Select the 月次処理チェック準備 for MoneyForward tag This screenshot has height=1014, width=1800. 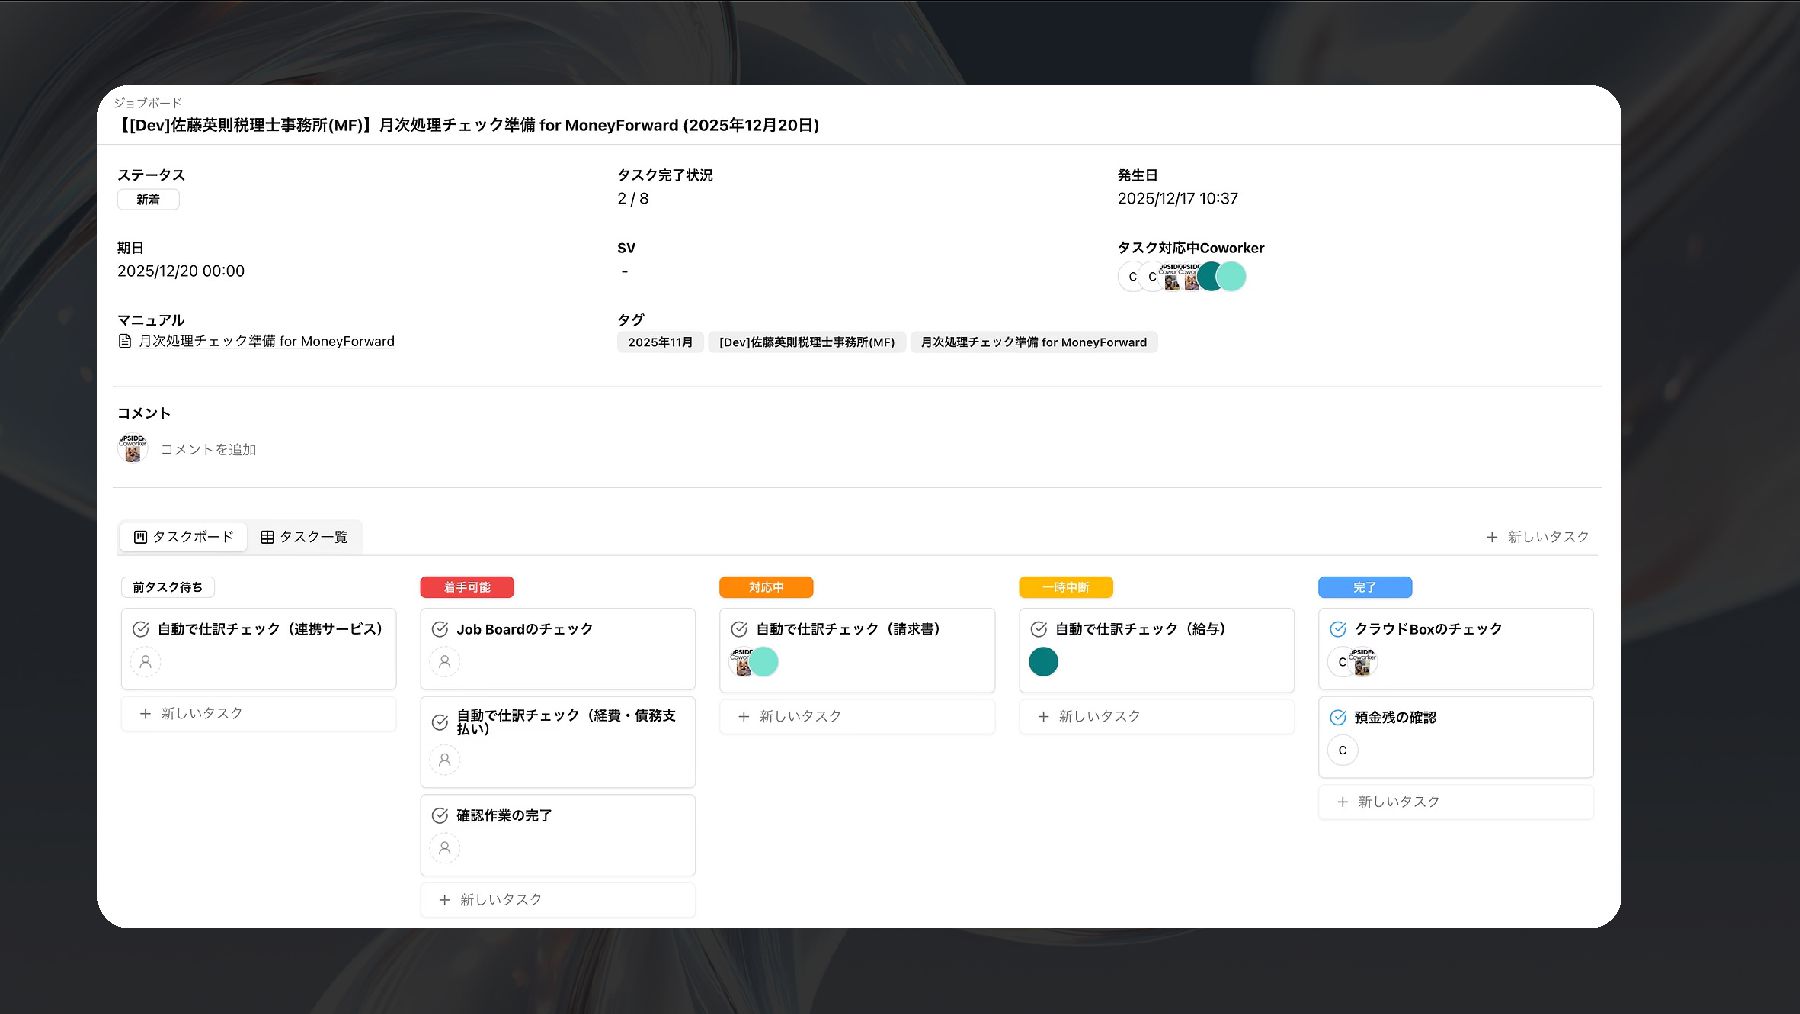click(x=1034, y=342)
